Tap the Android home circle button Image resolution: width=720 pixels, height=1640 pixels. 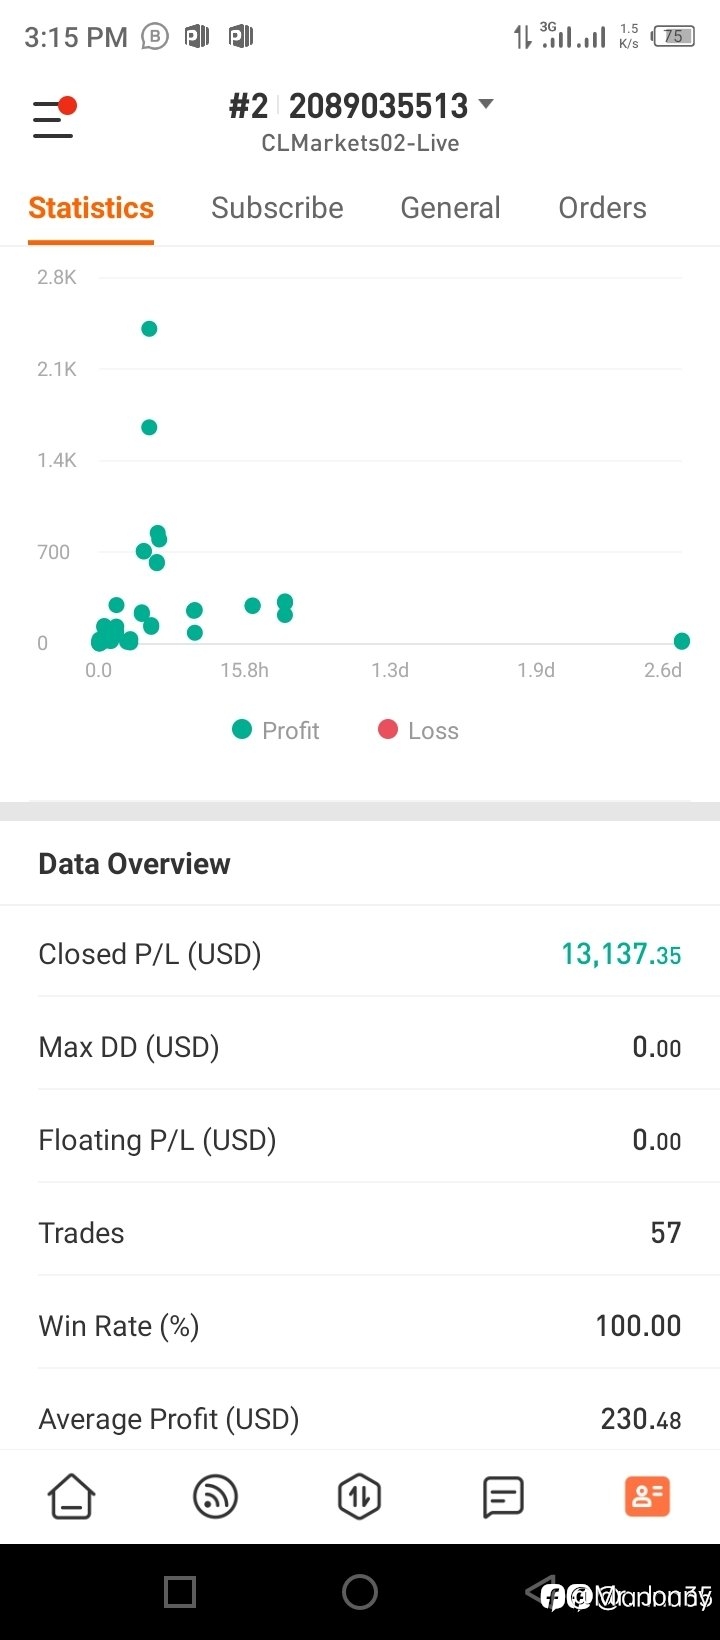tap(359, 1591)
